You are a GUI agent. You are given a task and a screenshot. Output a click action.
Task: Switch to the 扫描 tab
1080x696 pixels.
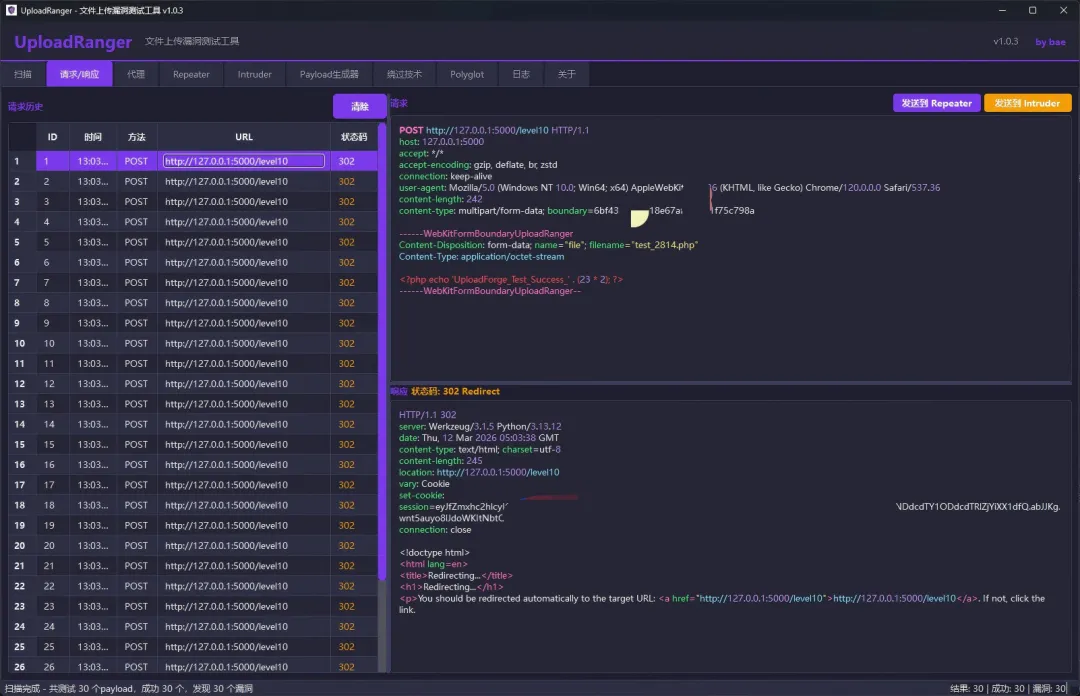pos(23,74)
